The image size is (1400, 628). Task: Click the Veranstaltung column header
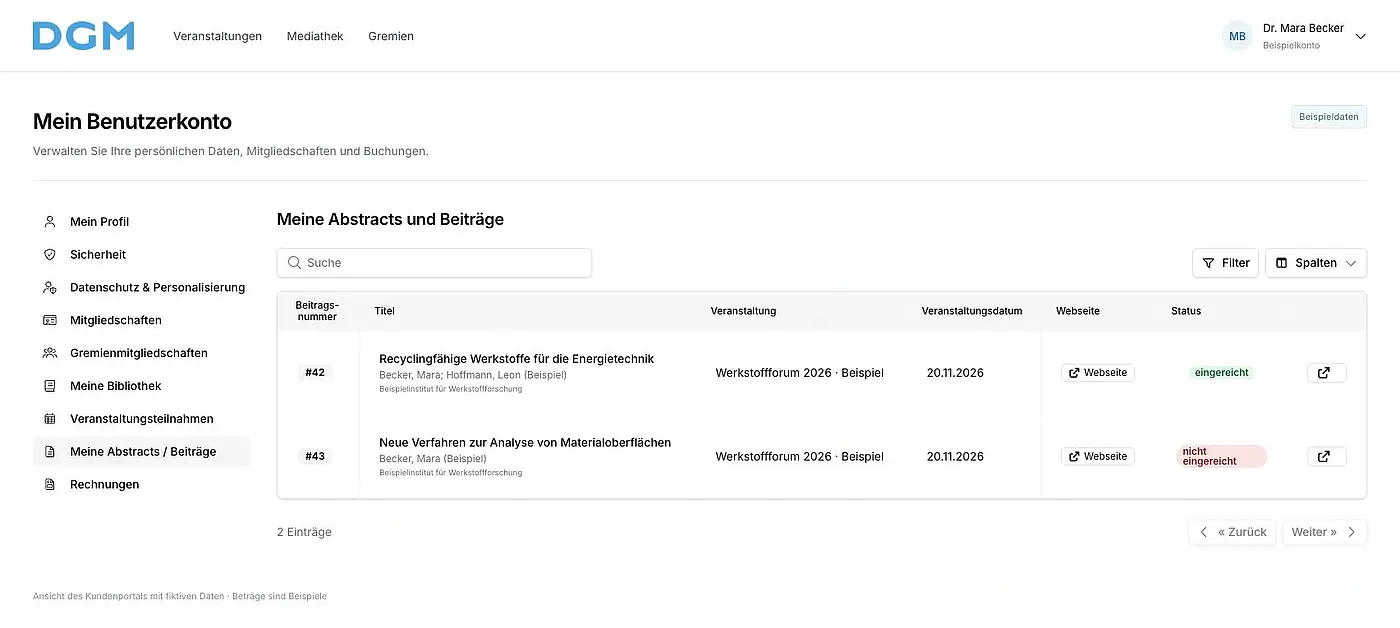pyautogui.click(x=743, y=311)
